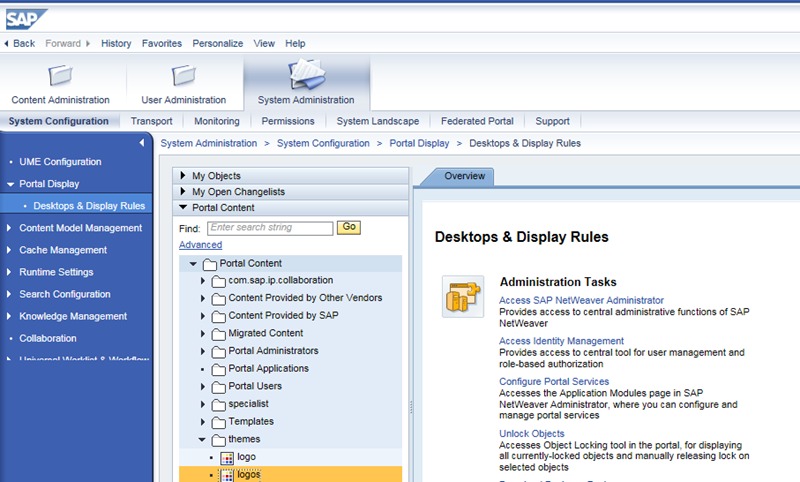This screenshot has width=800, height=482.
Task: Expand the com.sap.ip.collaboration tree node
Action: [203, 281]
